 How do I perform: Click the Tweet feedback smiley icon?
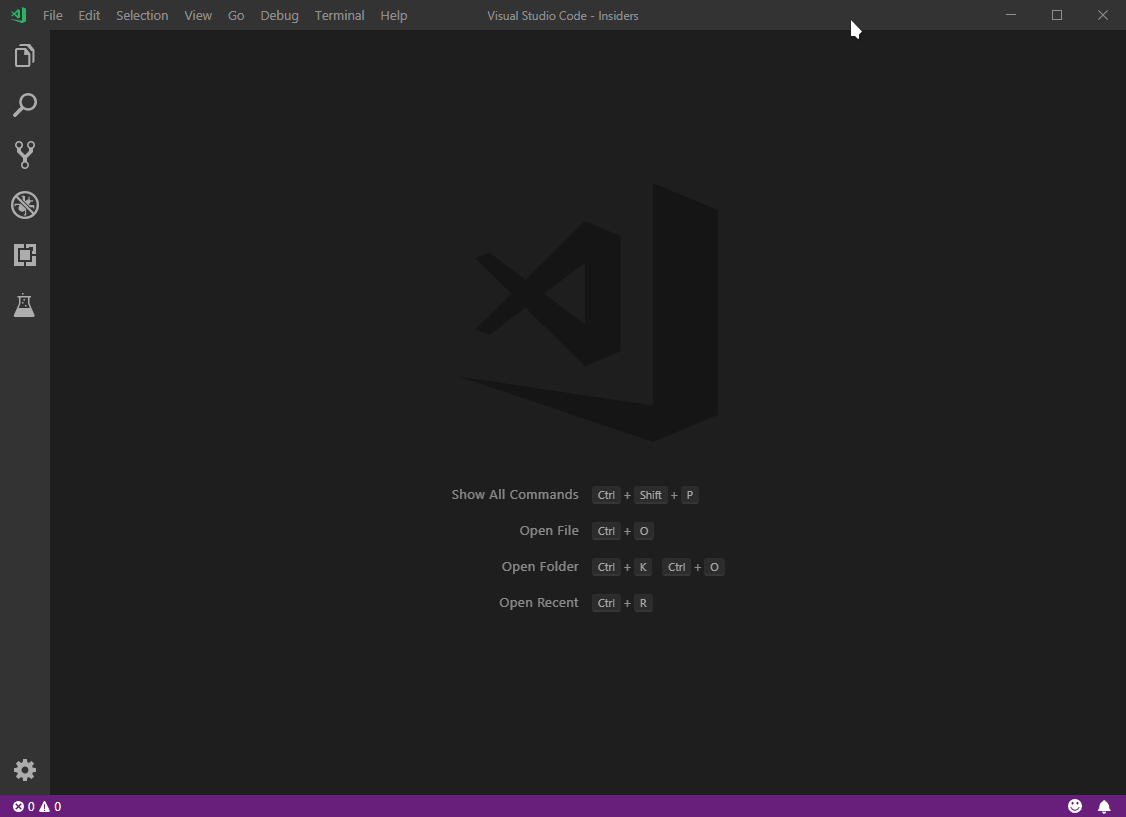point(1075,806)
